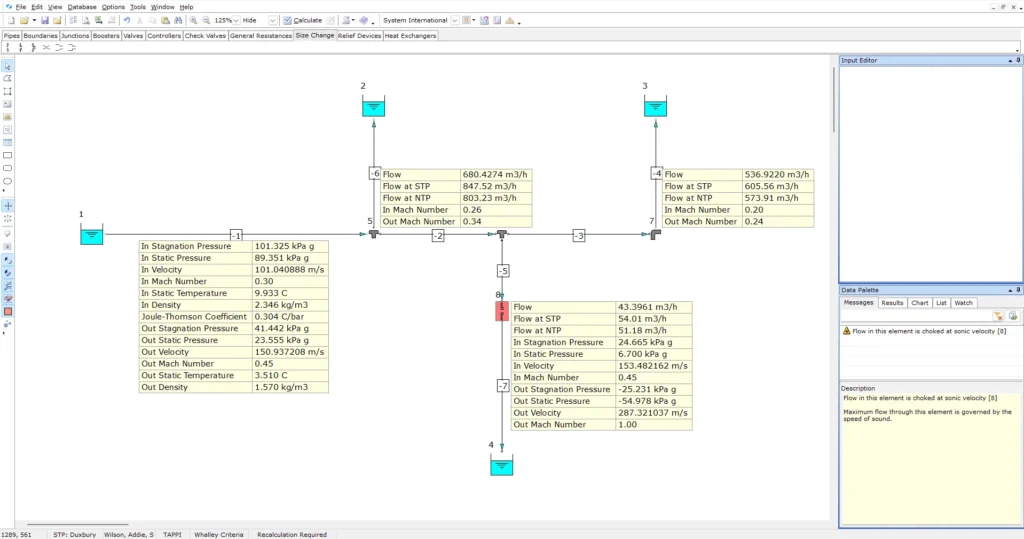Click the Calculate button
This screenshot has width=1024, height=539.
(x=302, y=20)
